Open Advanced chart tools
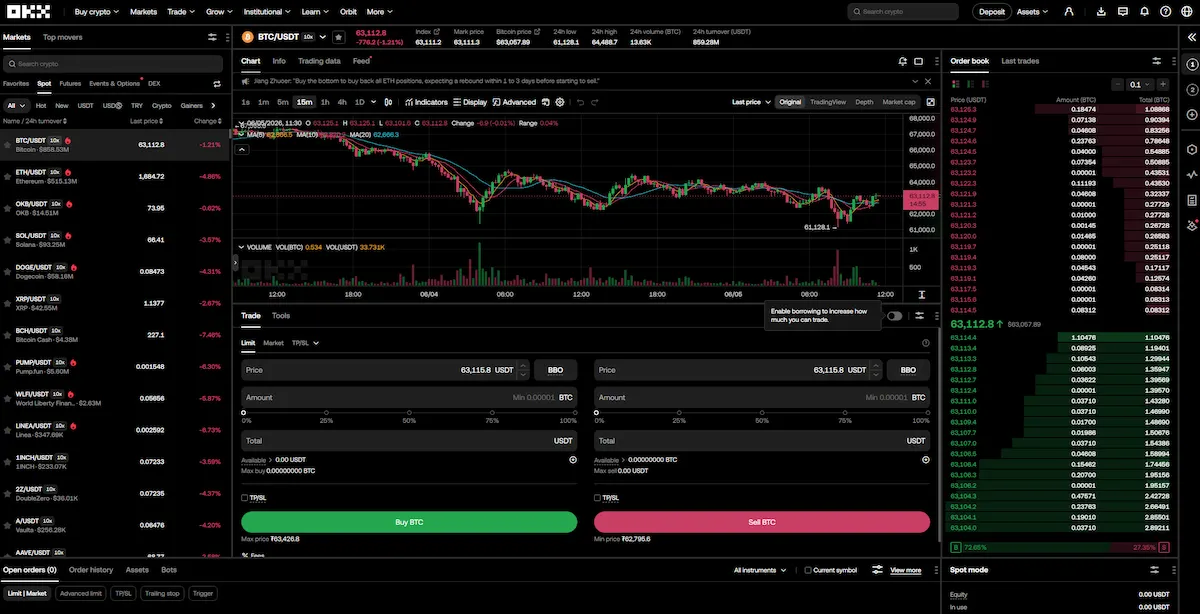Screen dimensions: 1200x614 click(514, 102)
